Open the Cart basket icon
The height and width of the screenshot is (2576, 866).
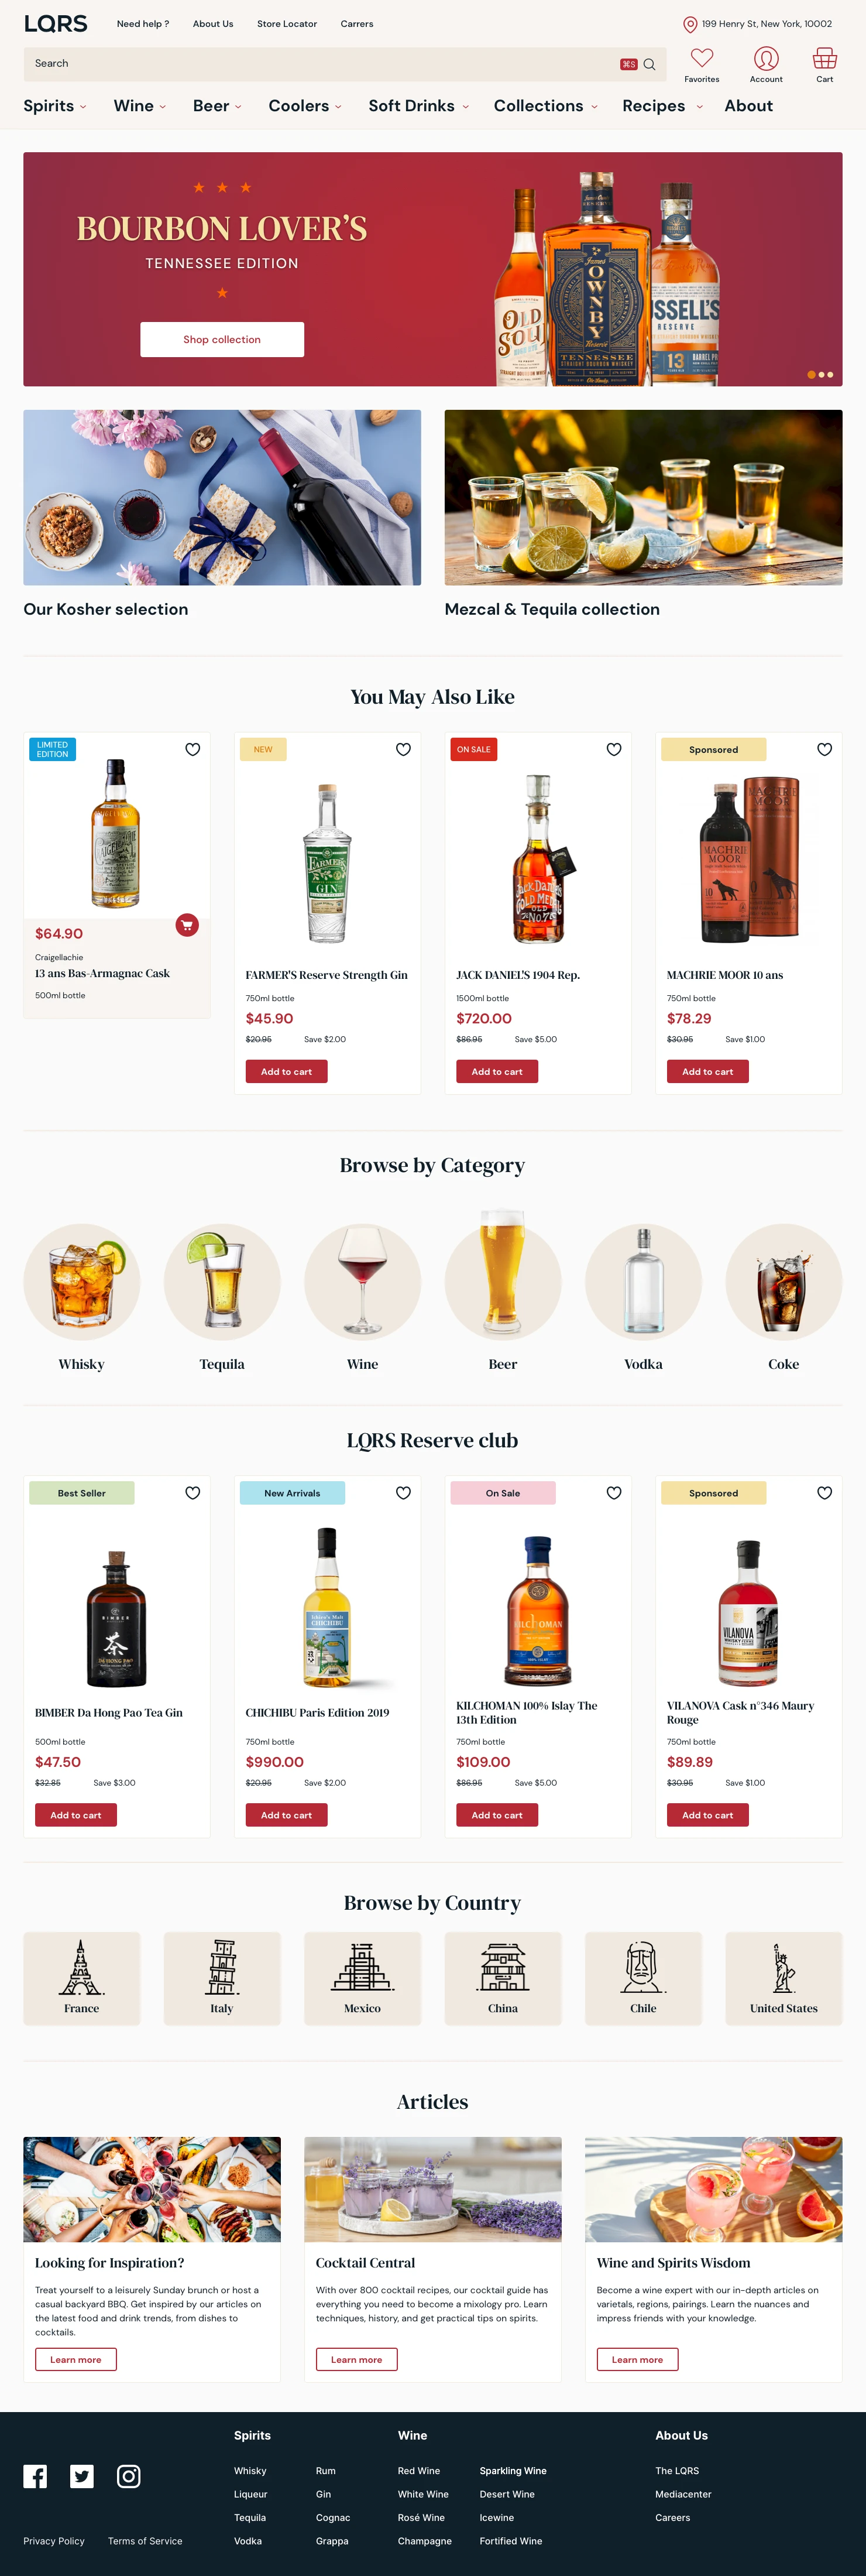[x=824, y=58]
